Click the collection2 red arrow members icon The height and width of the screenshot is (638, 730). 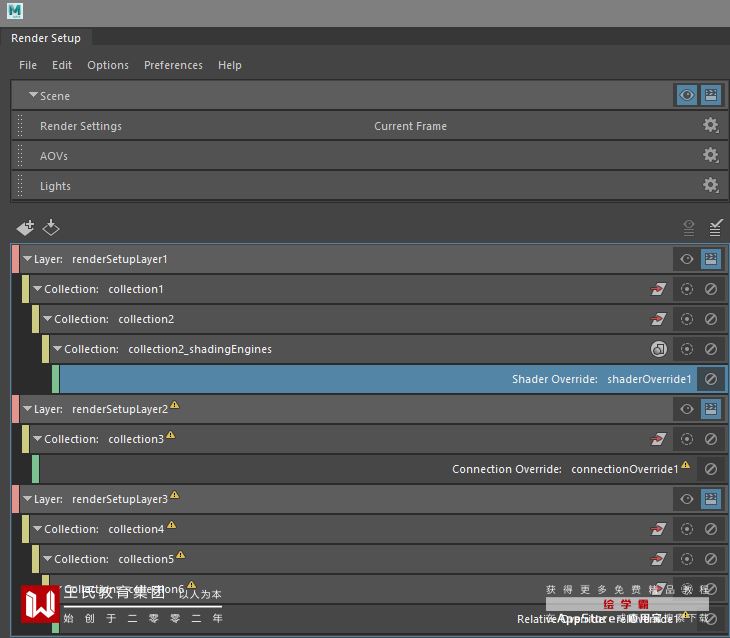658,319
